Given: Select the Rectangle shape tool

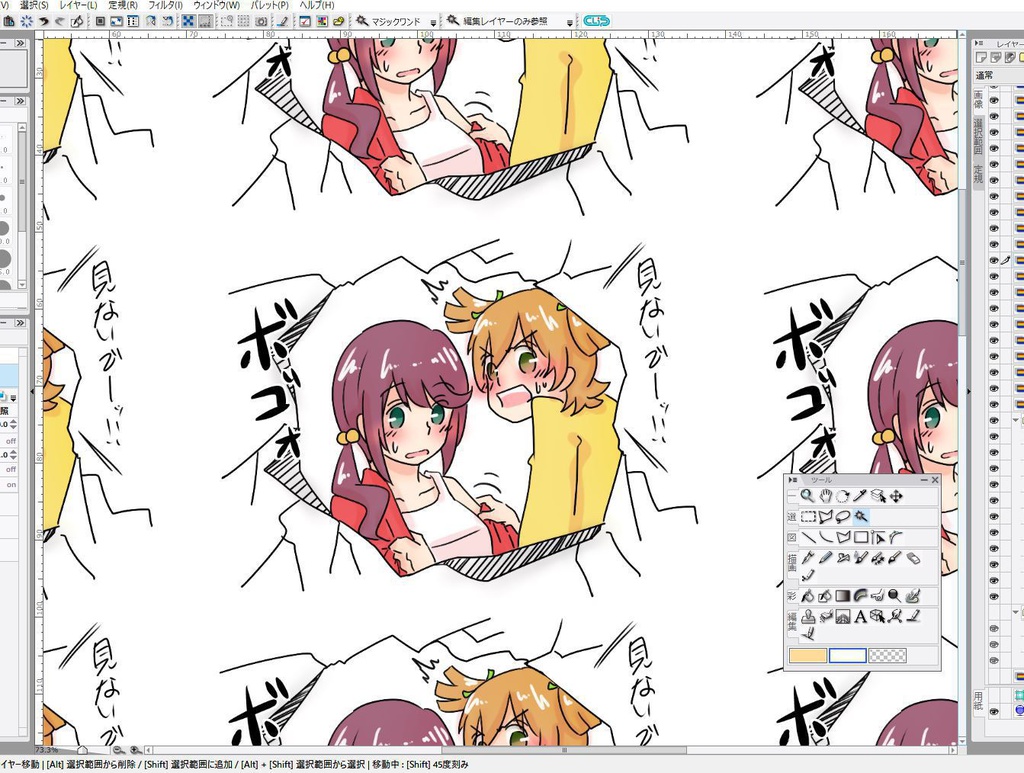Looking at the screenshot, I should (861, 537).
